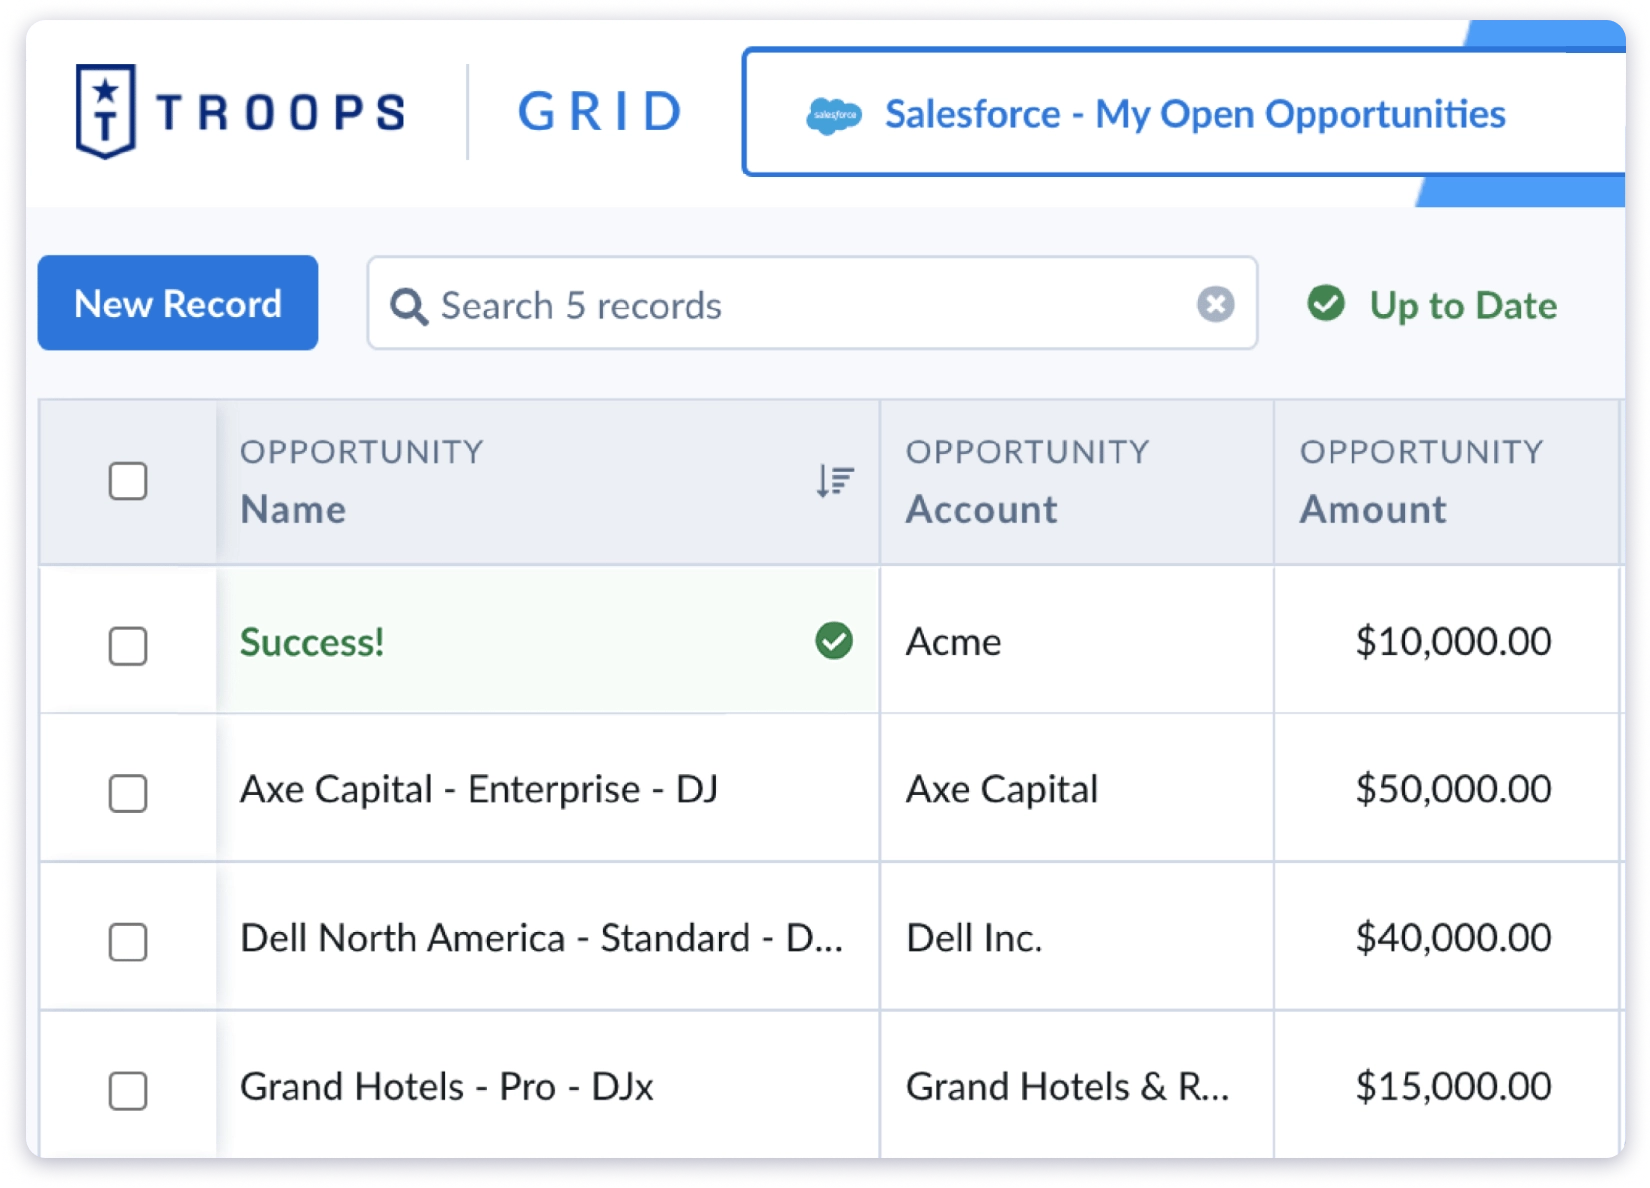
Task: Click the $10,000.00 amount cell
Action: pos(1447,640)
